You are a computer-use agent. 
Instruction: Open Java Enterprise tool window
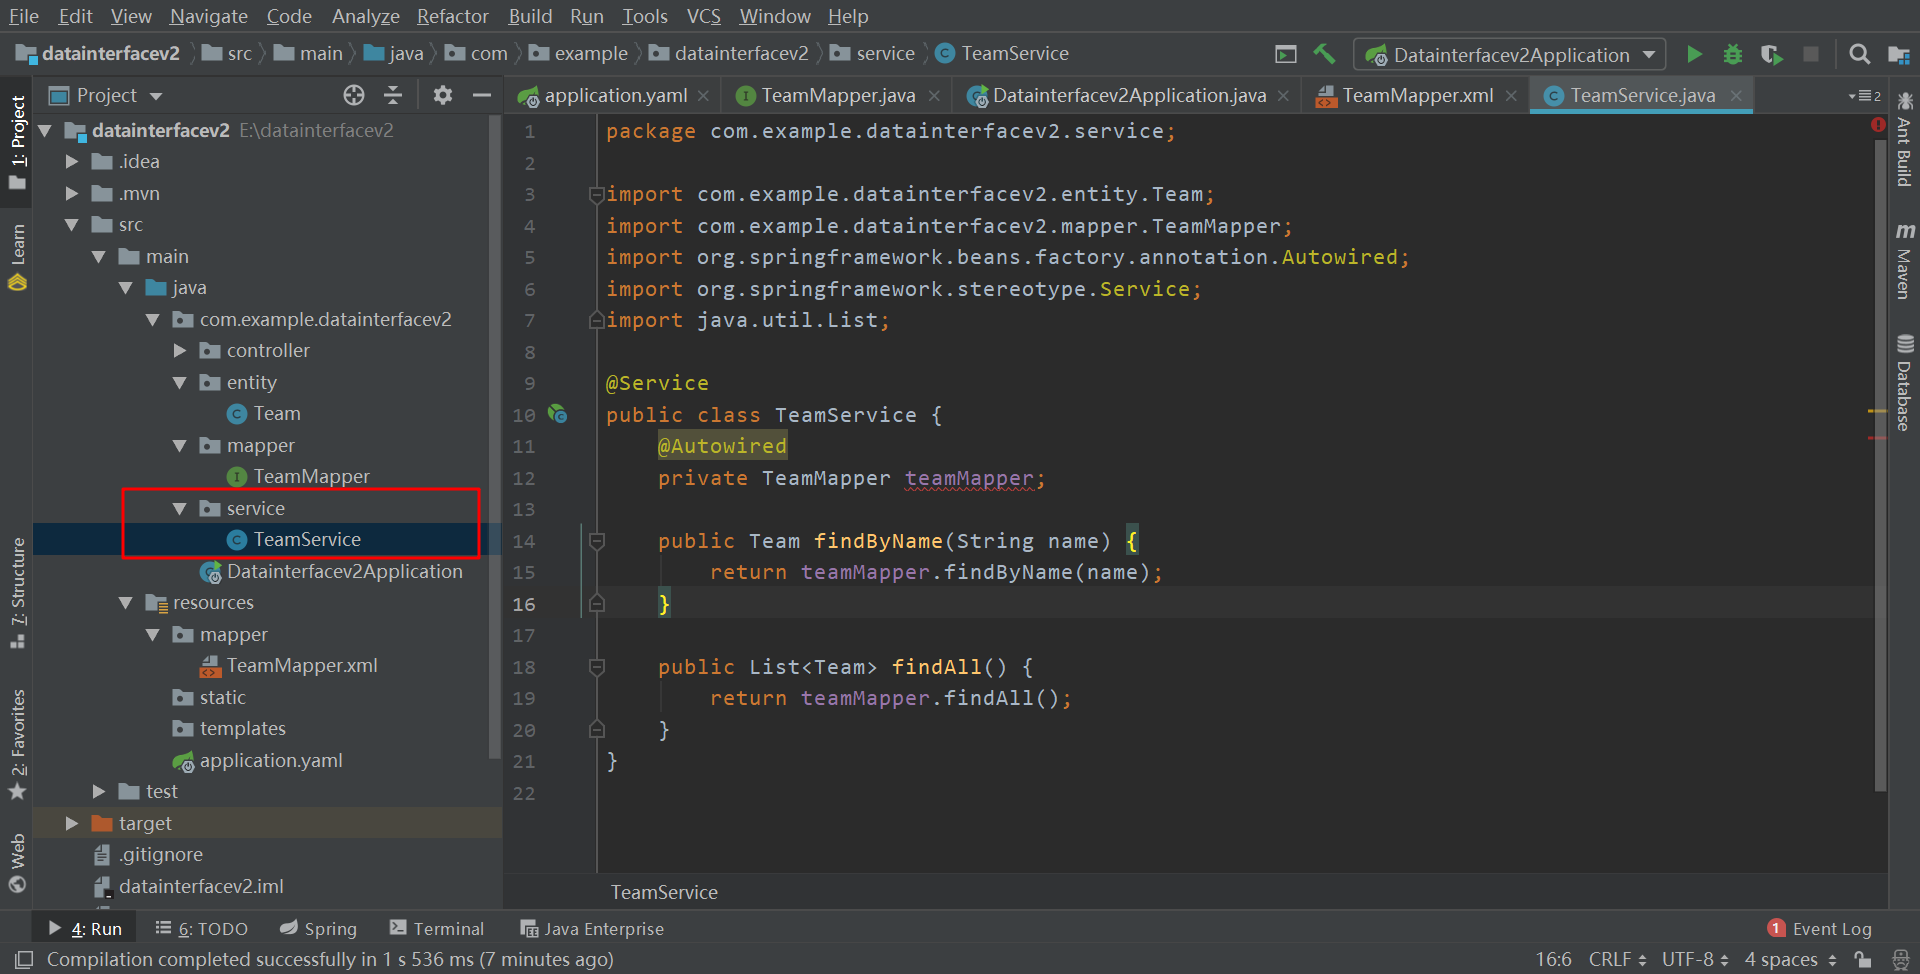592,929
